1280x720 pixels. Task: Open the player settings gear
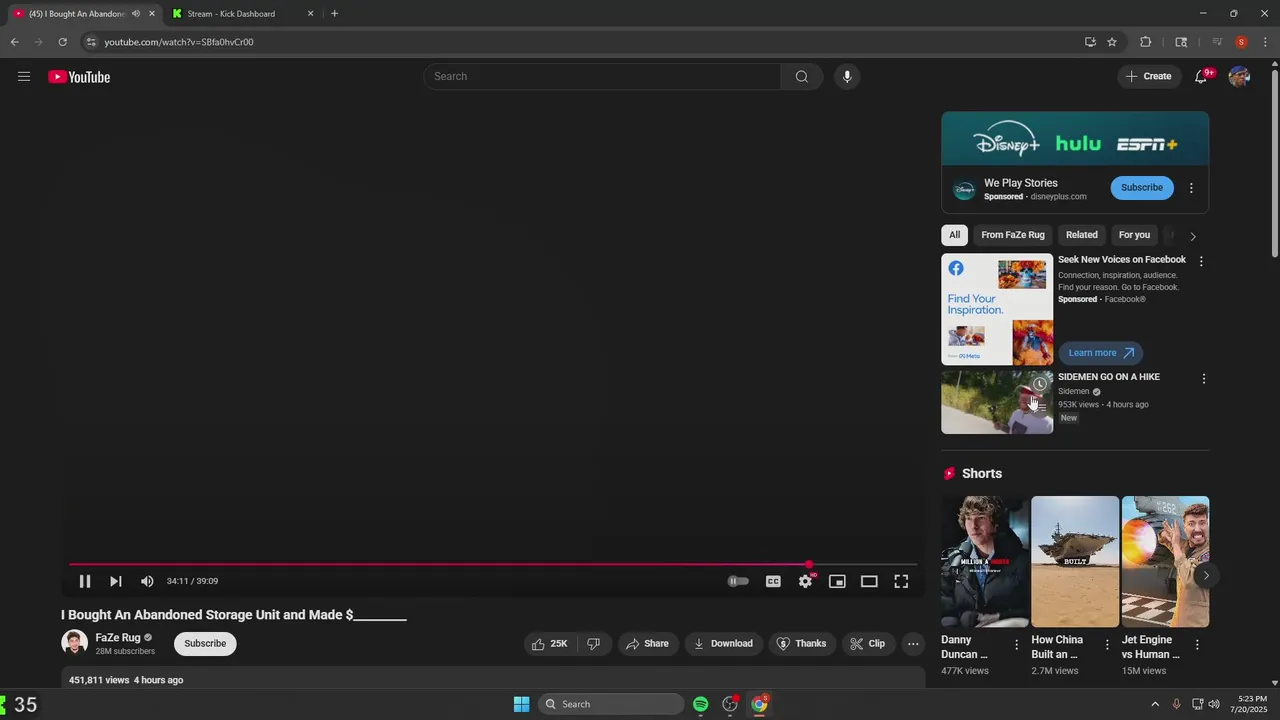805,581
